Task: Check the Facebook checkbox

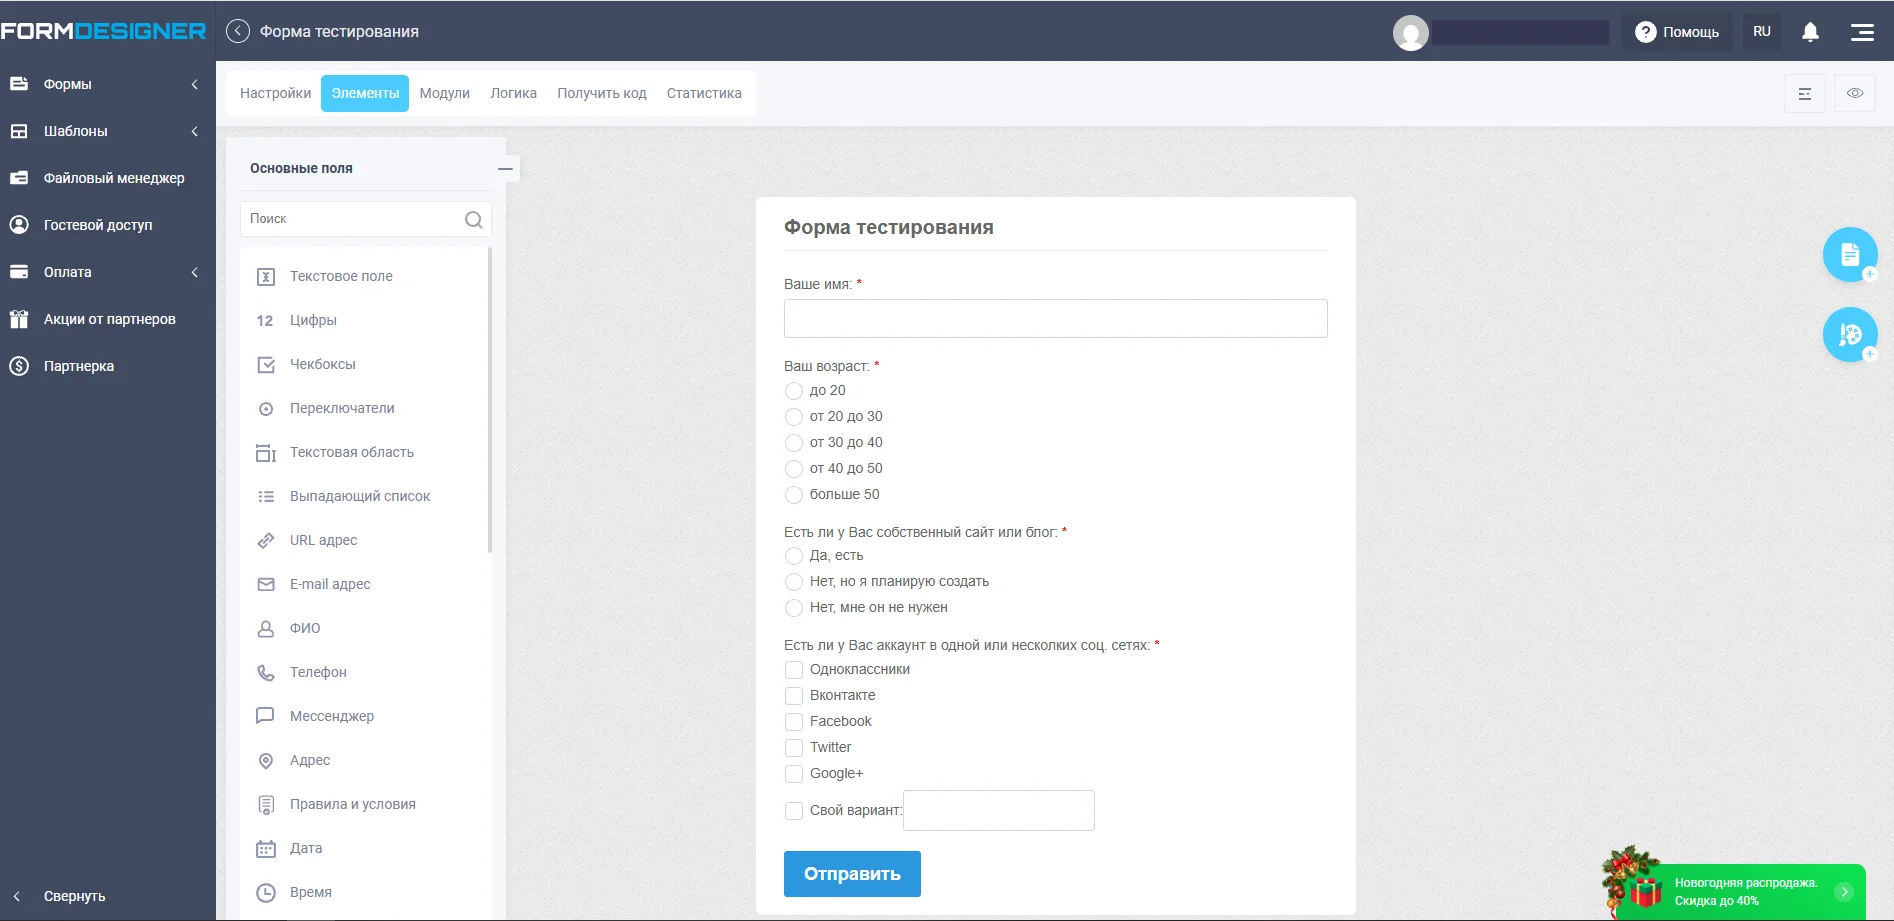Action: [794, 722]
